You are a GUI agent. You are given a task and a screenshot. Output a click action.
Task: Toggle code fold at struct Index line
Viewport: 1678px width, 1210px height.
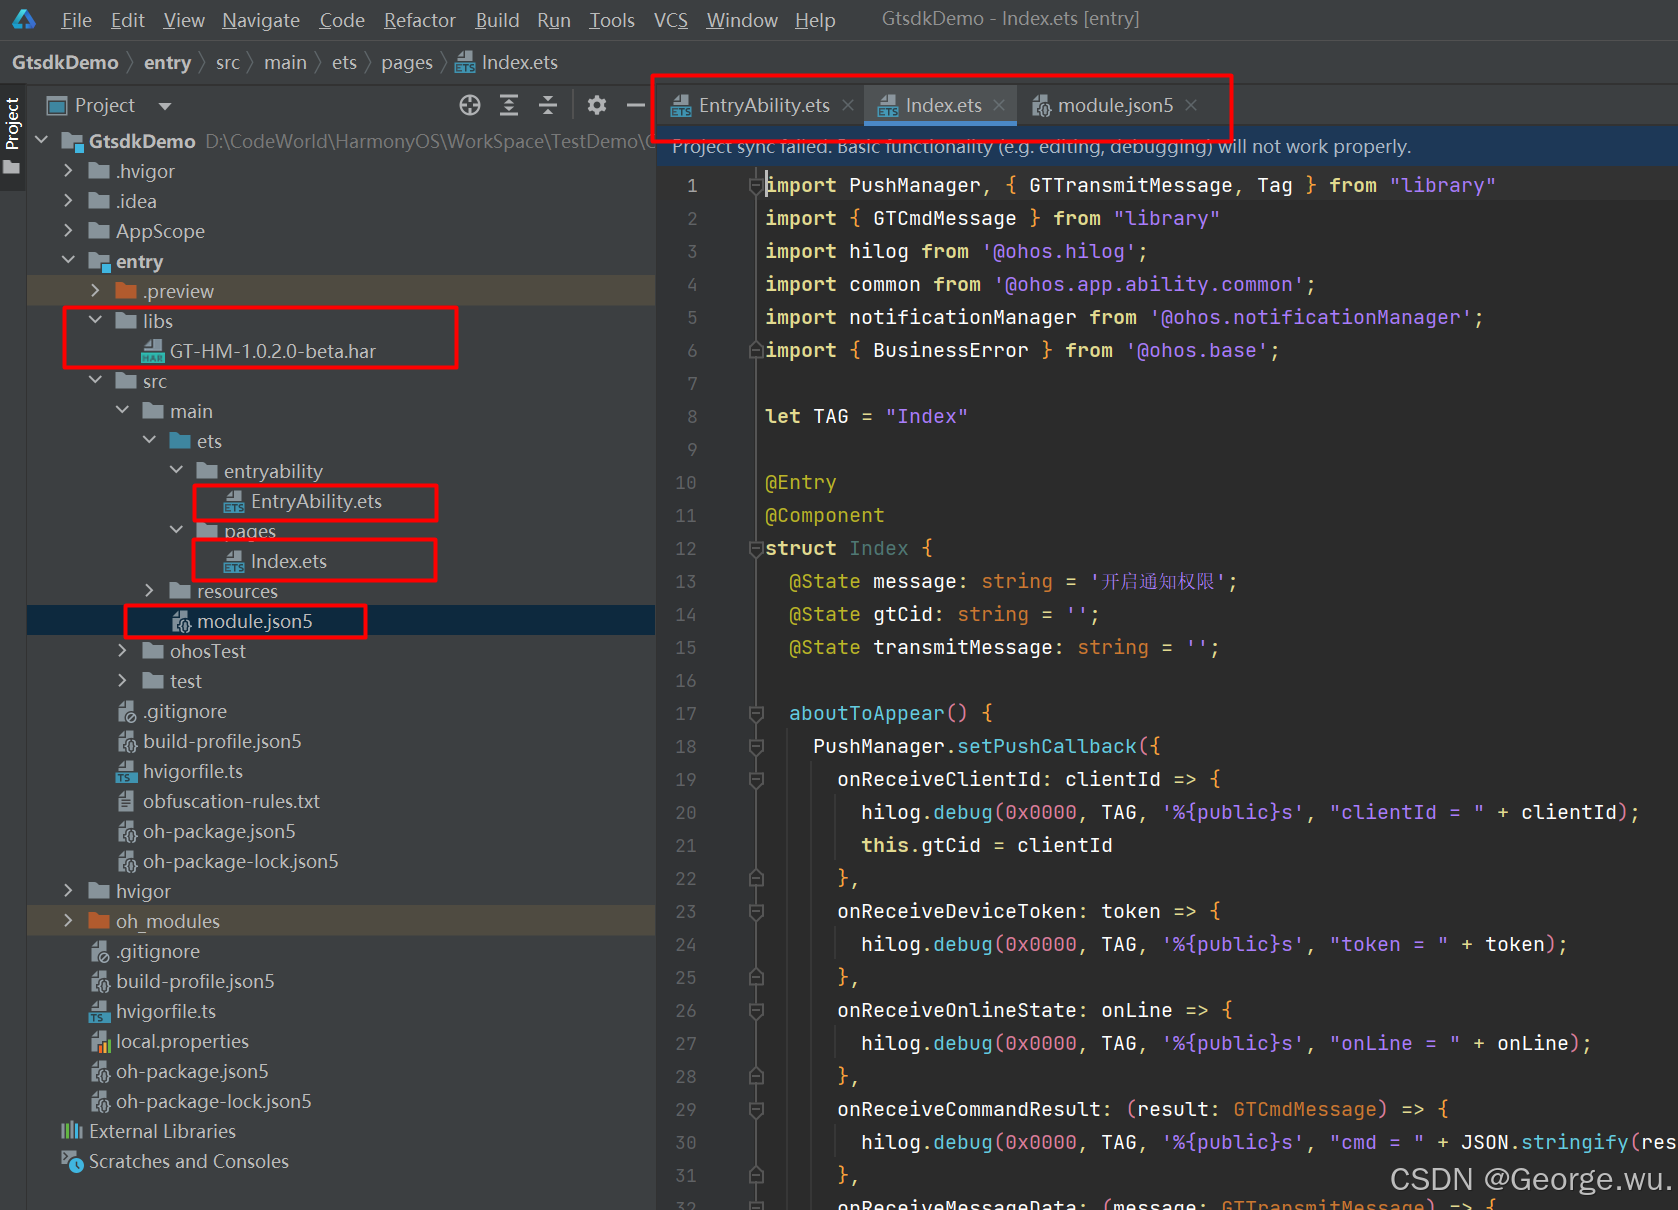click(757, 548)
